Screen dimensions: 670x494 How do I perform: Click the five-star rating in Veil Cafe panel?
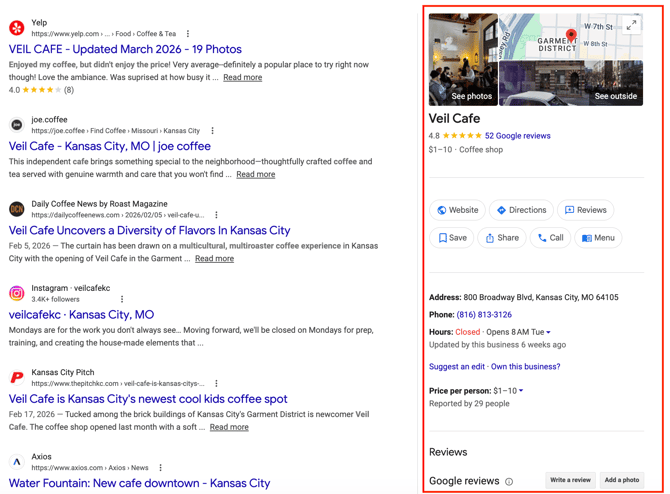point(461,136)
